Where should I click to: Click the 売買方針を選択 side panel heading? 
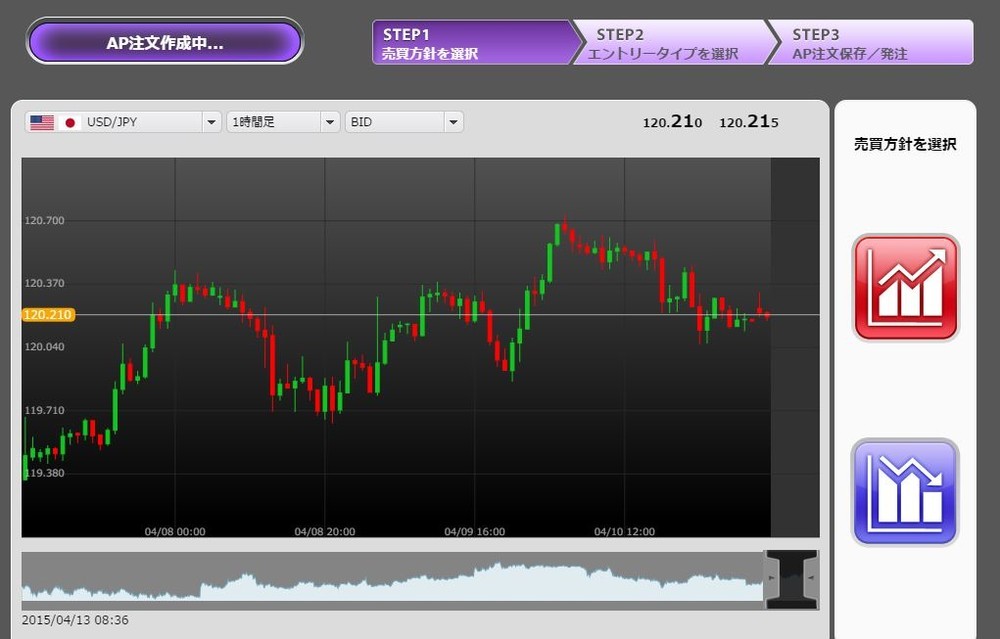[905, 145]
